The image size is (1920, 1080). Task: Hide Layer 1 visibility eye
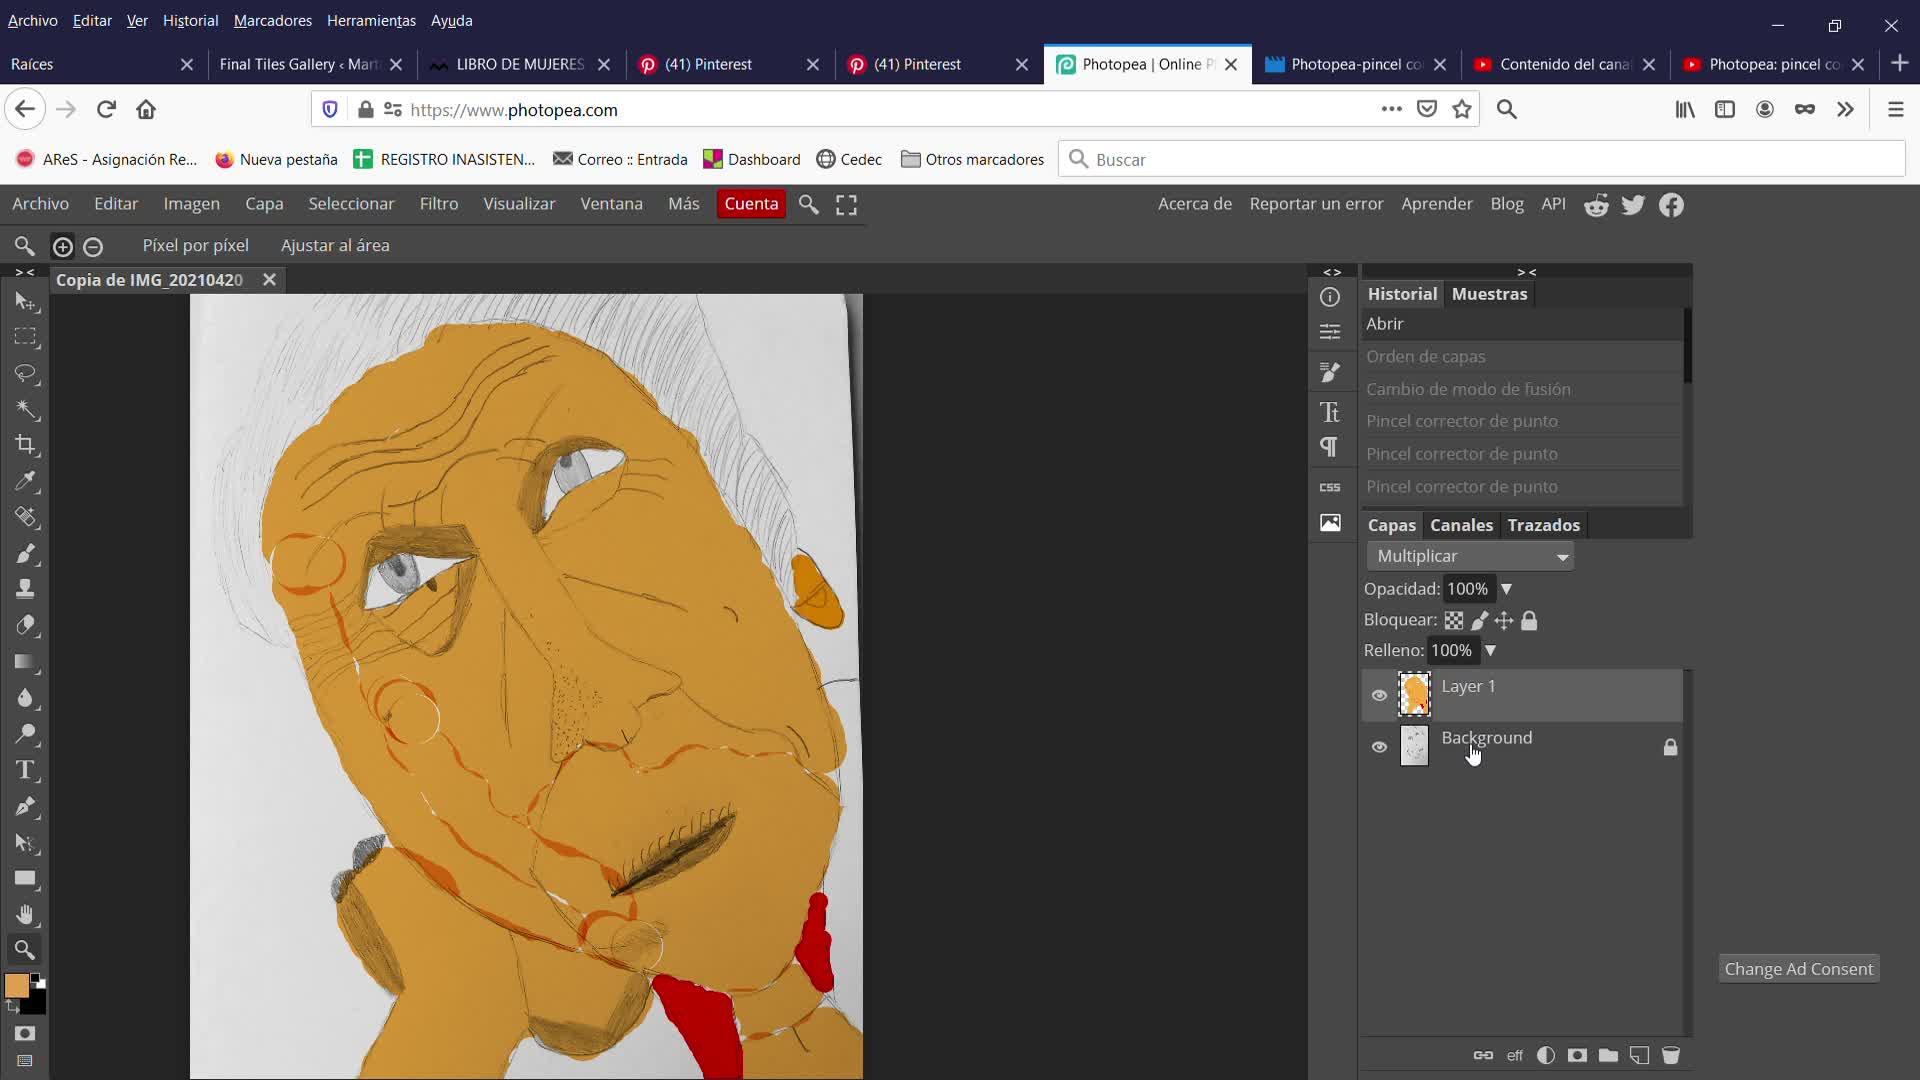tap(1379, 695)
